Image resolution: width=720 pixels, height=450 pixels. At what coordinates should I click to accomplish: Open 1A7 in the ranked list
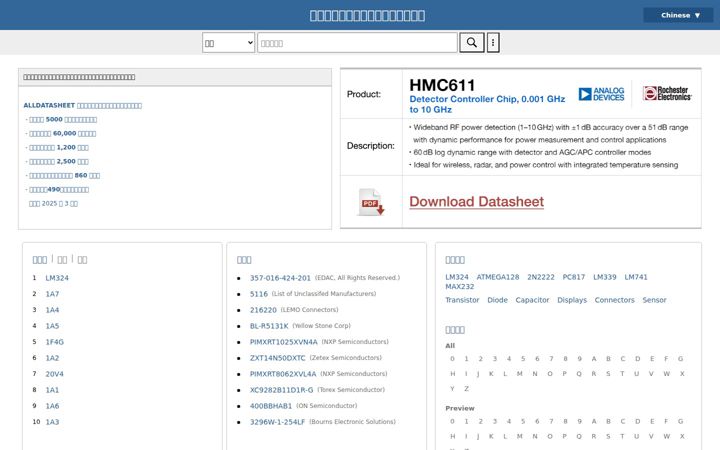52,294
